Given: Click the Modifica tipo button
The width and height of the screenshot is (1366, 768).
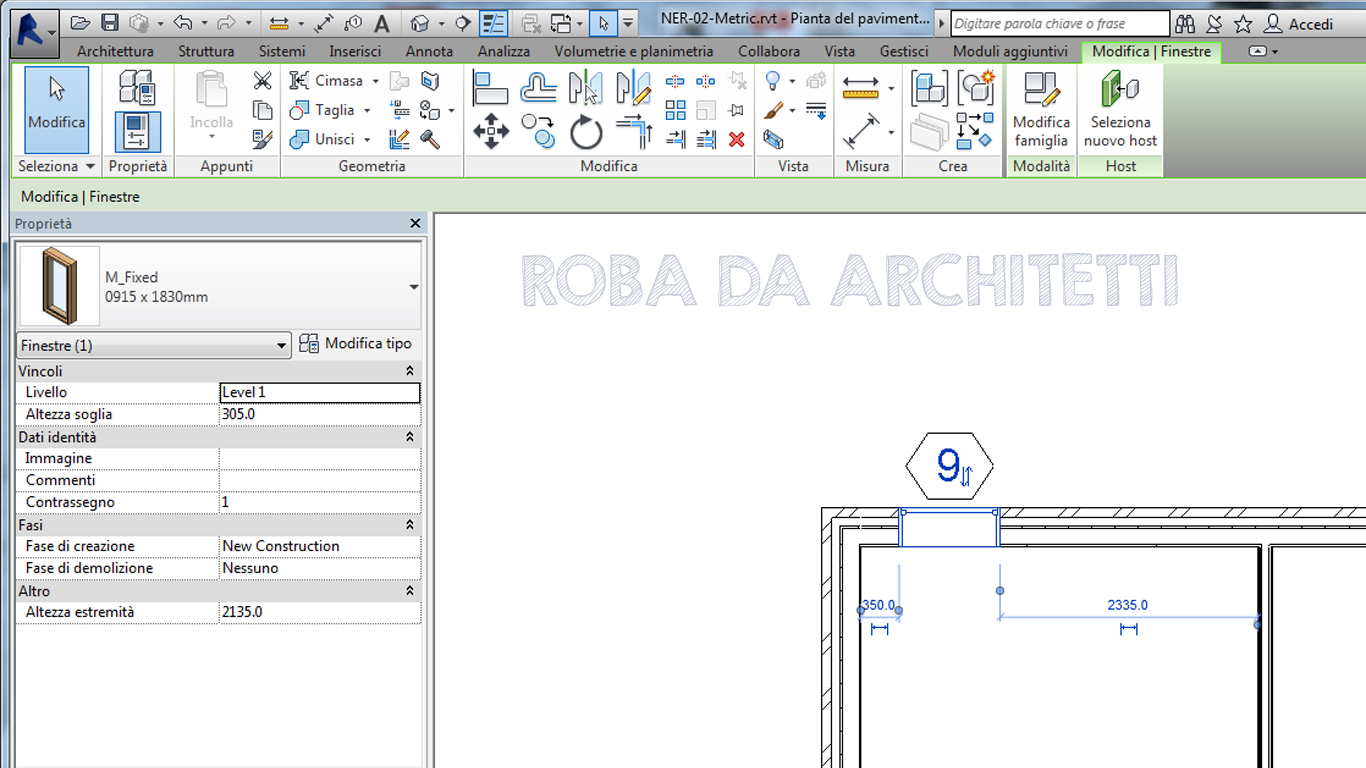Looking at the screenshot, I should click(356, 344).
